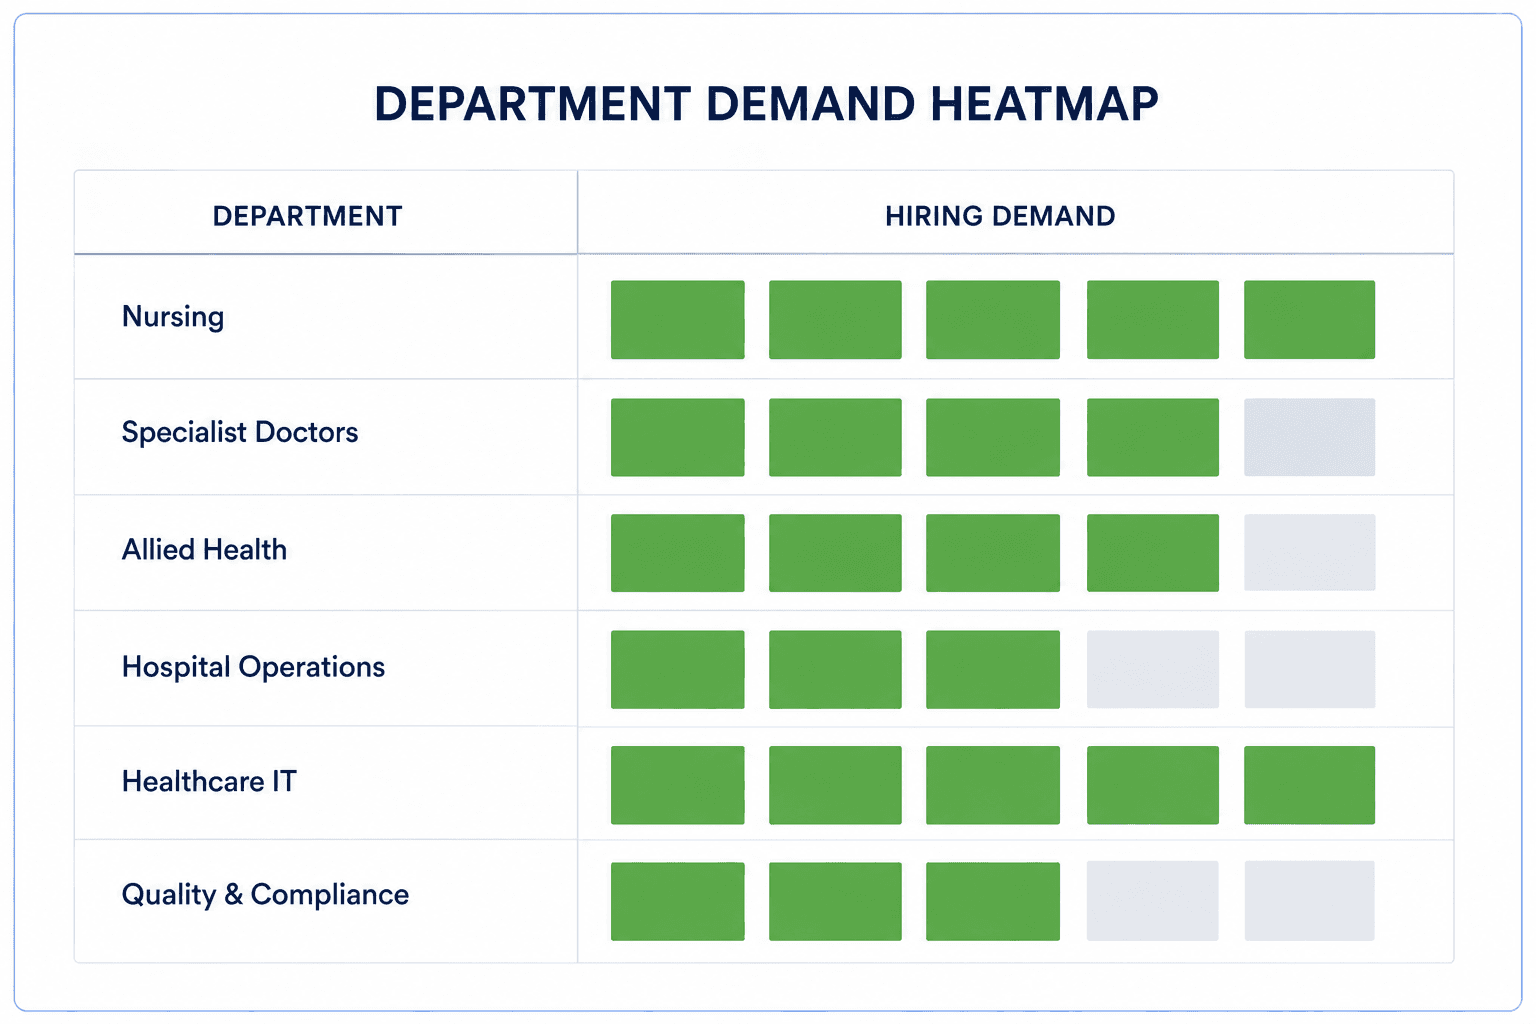Click the "DEPARTMENT DEMAND HEATMAP" title

[x=766, y=104]
